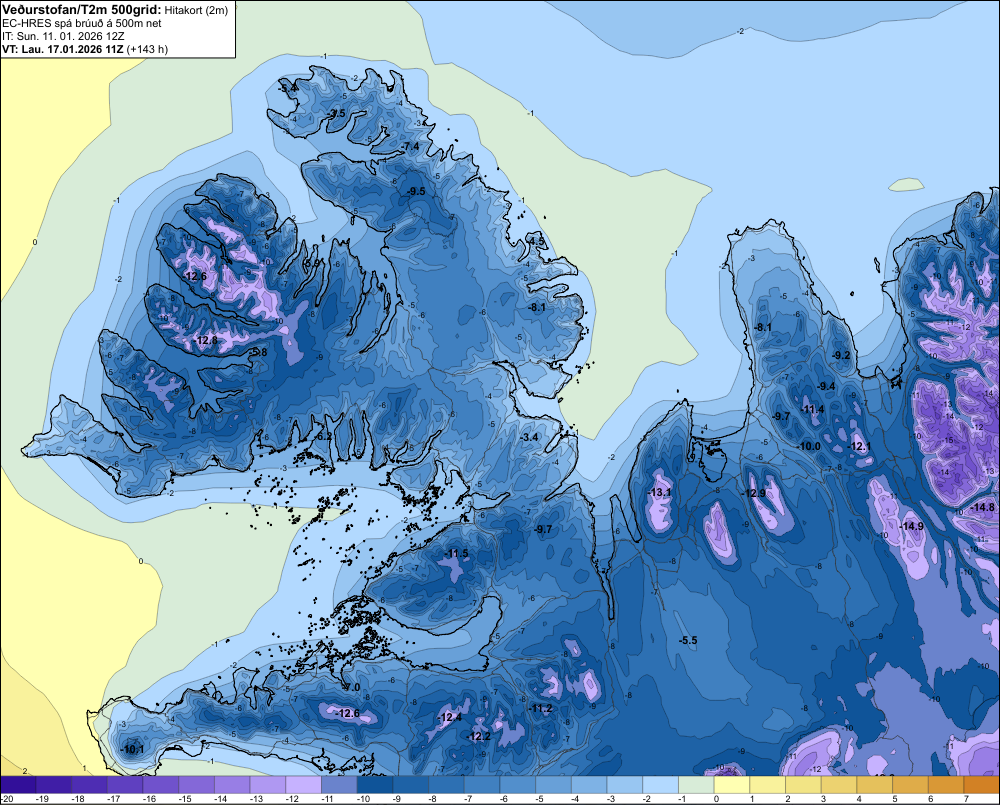Pick the light lavender swatch right of -12
The image size is (1000, 805).
304,785
